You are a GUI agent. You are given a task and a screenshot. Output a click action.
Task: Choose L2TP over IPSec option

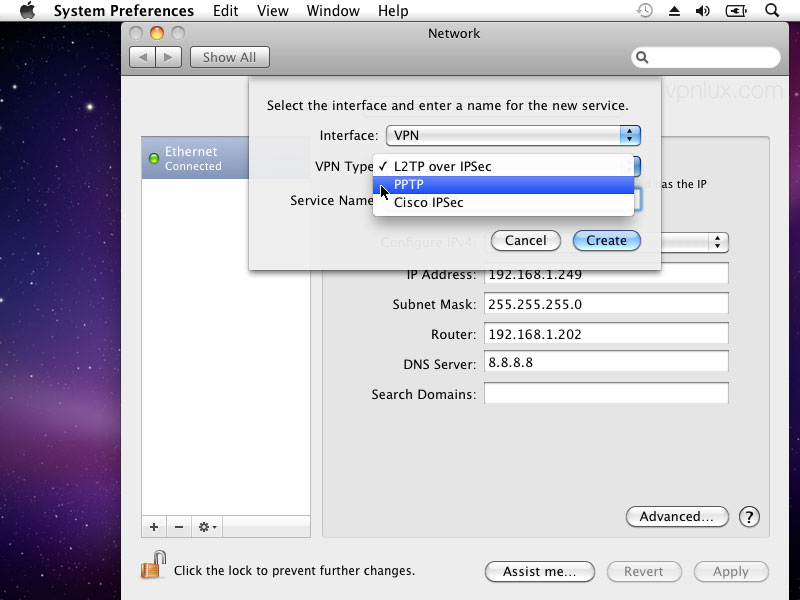(x=503, y=166)
